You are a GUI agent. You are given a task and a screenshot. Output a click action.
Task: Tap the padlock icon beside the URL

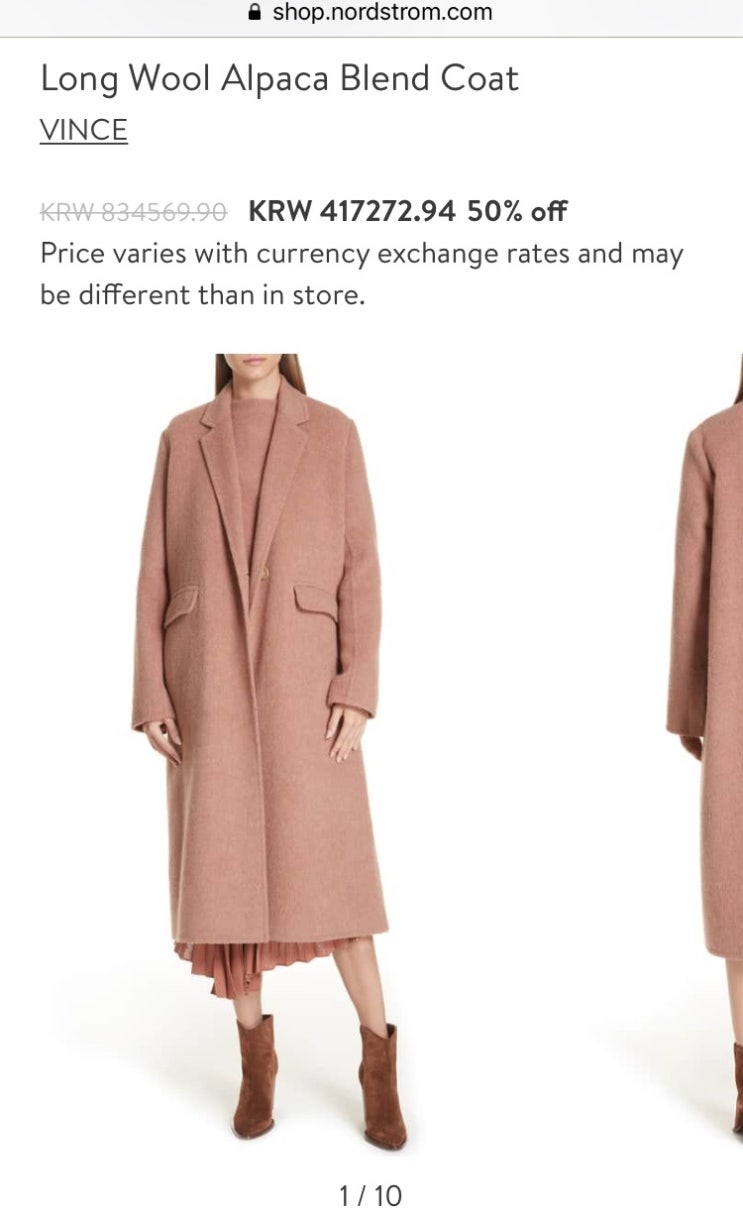tap(253, 13)
